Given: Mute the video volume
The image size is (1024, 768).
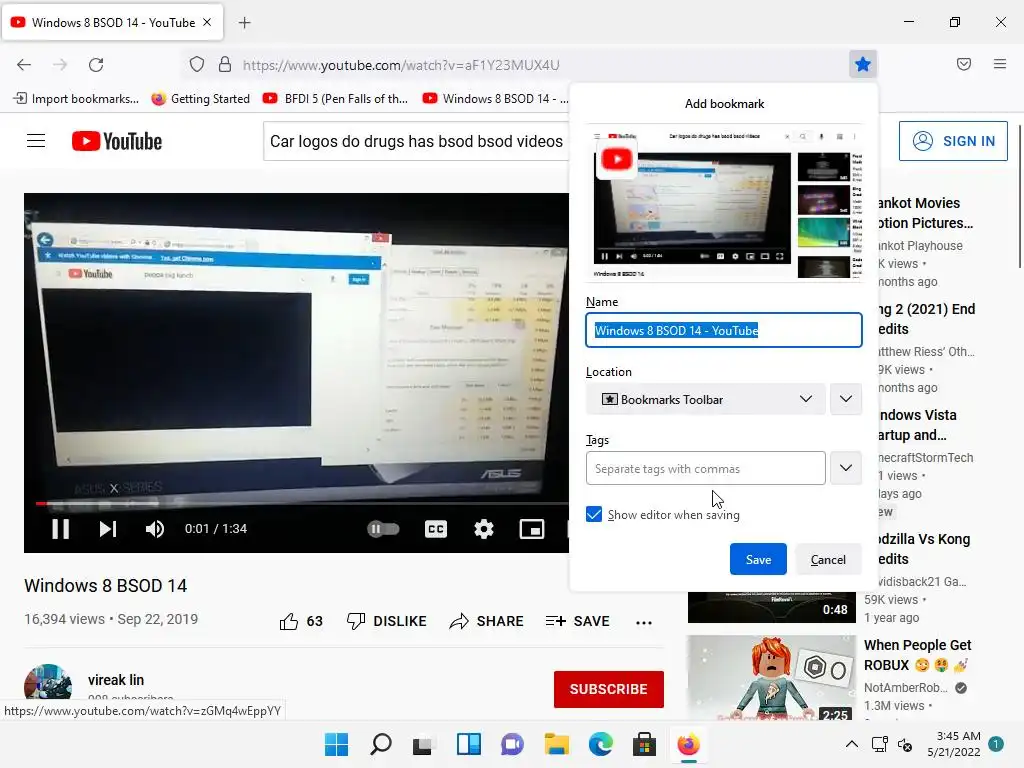Looking at the screenshot, I should pyautogui.click(x=155, y=529).
